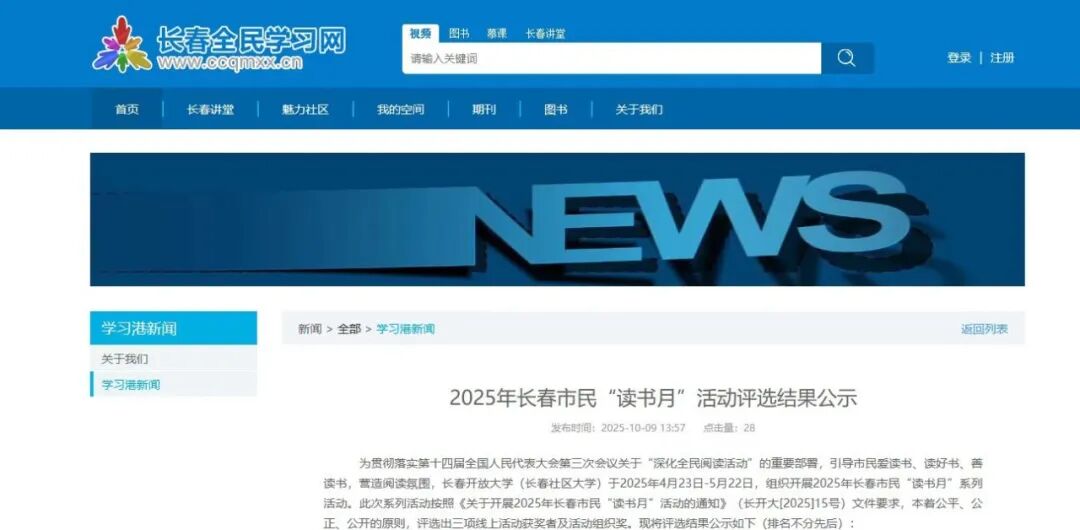This screenshot has width=1080, height=530.
Task: Choose the 慕课 search tab
Action: [497, 33]
